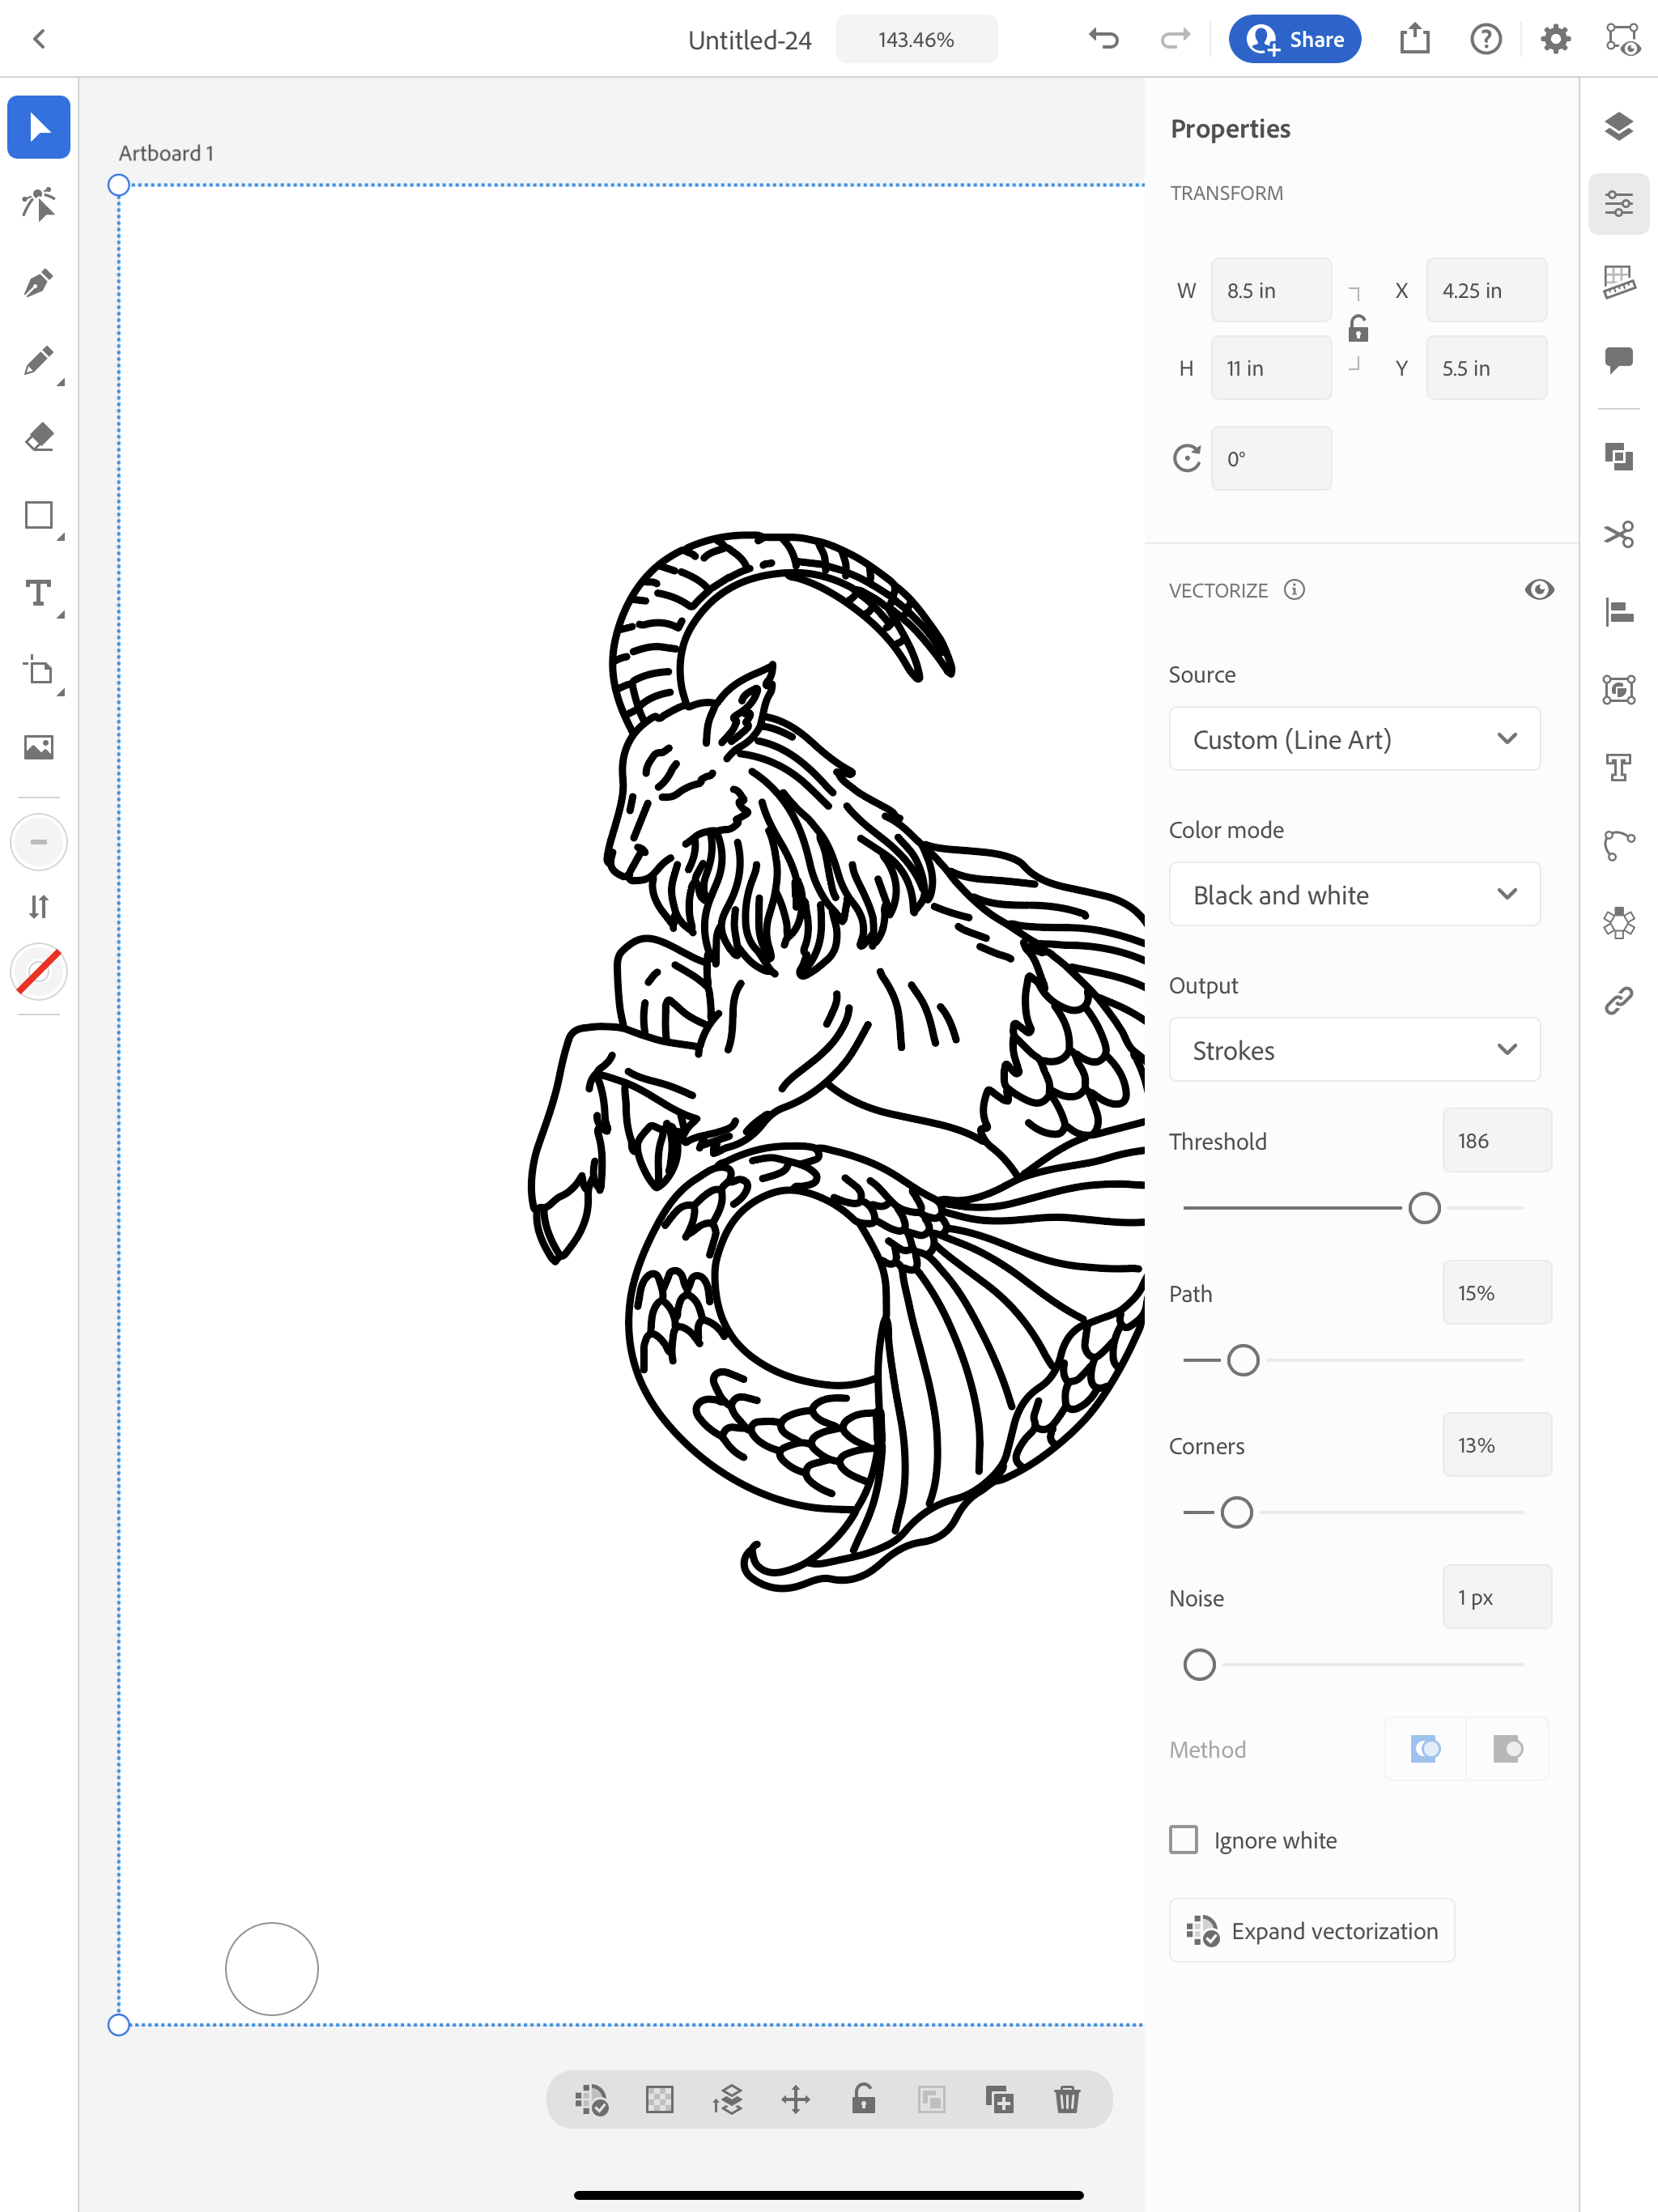Open the Path panel icon
Viewport: 1658px width, 2212px height.
click(x=1619, y=845)
